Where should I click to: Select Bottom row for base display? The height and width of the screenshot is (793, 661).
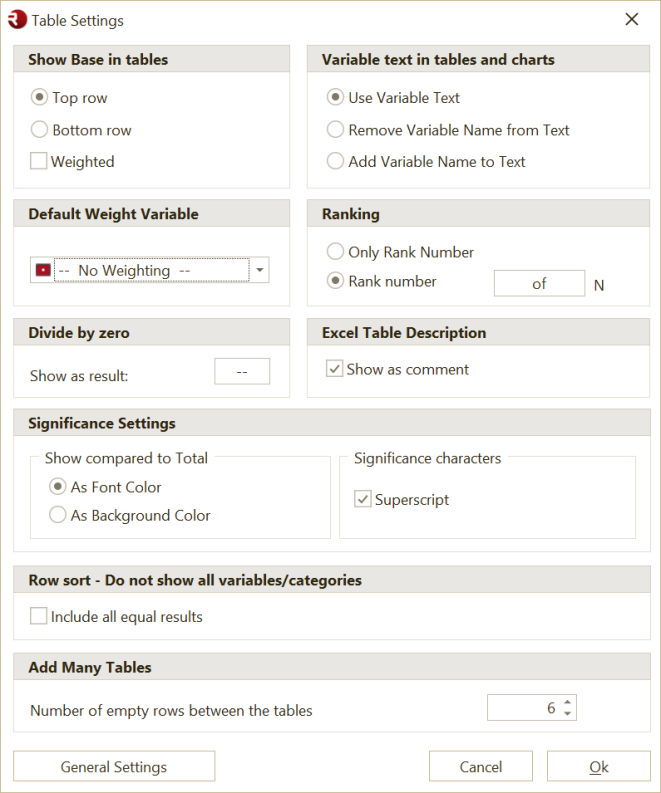pos(40,130)
